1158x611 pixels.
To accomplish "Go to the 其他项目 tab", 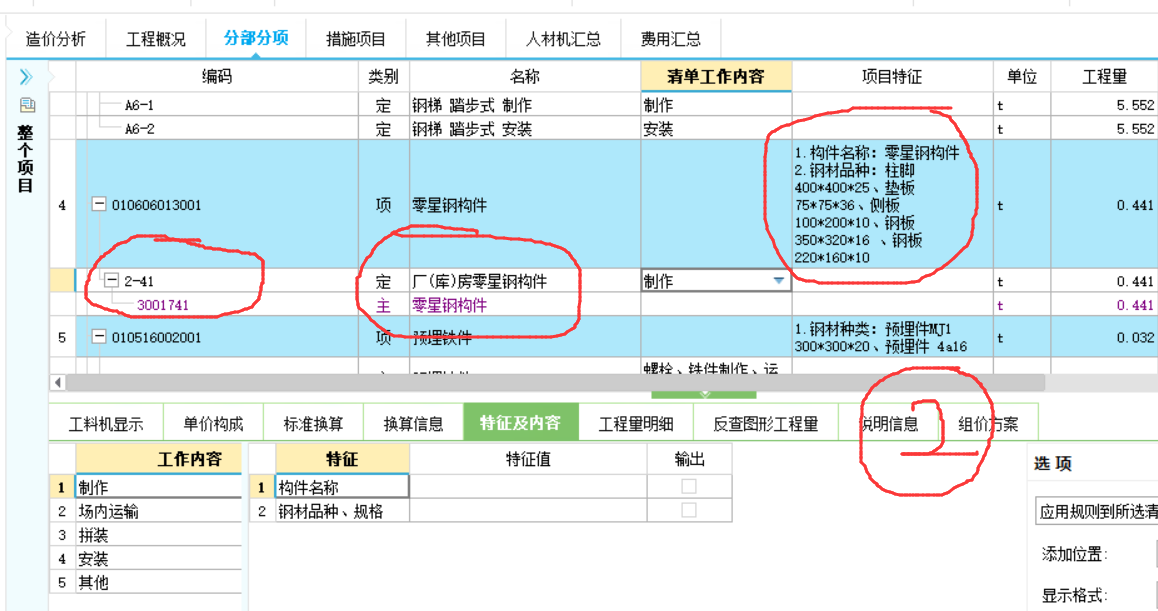I will [x=456, y=38].
